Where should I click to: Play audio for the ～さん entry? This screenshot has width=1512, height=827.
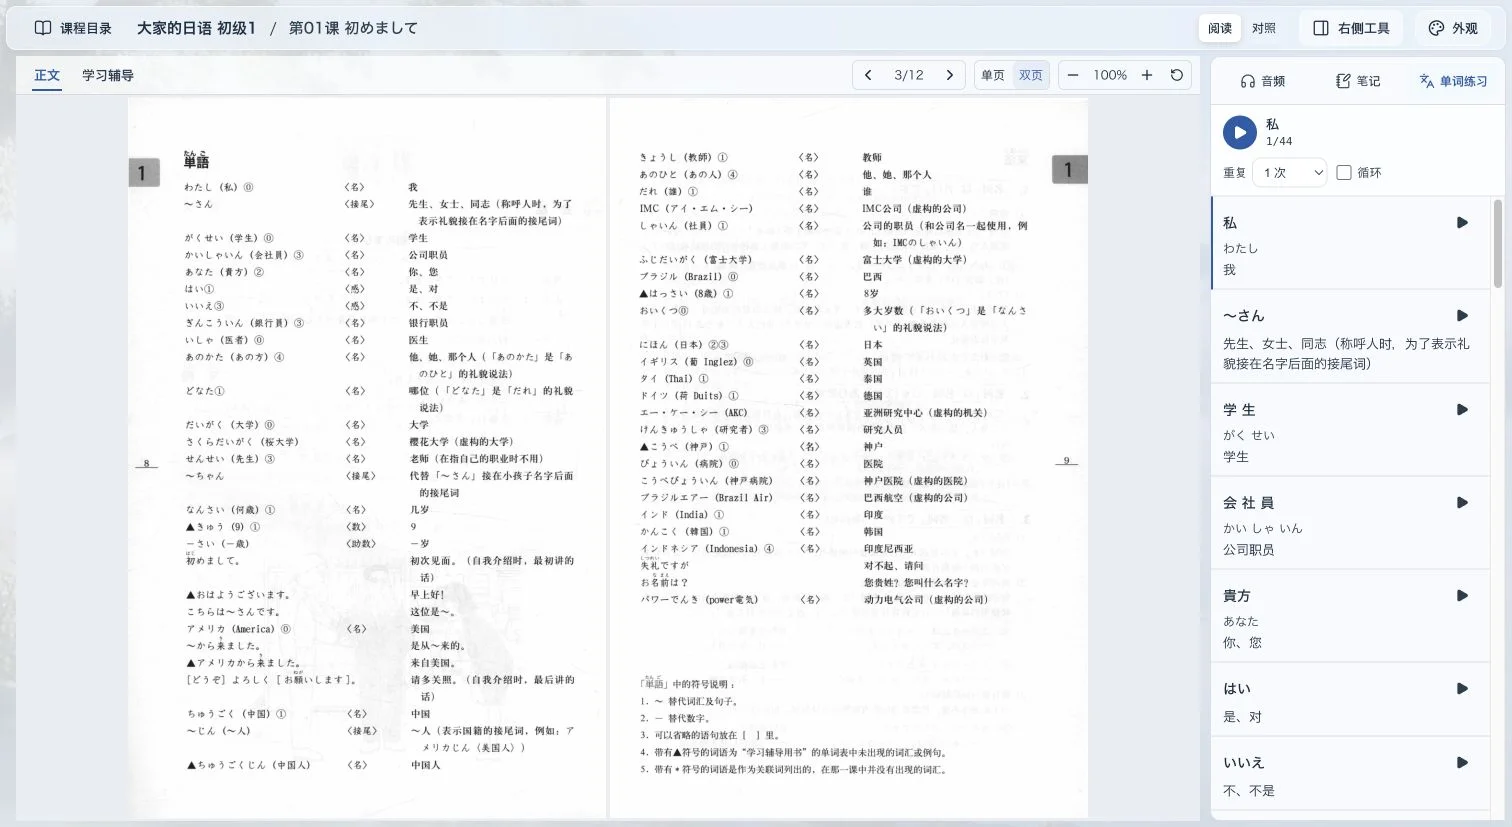click(1462, 316)
